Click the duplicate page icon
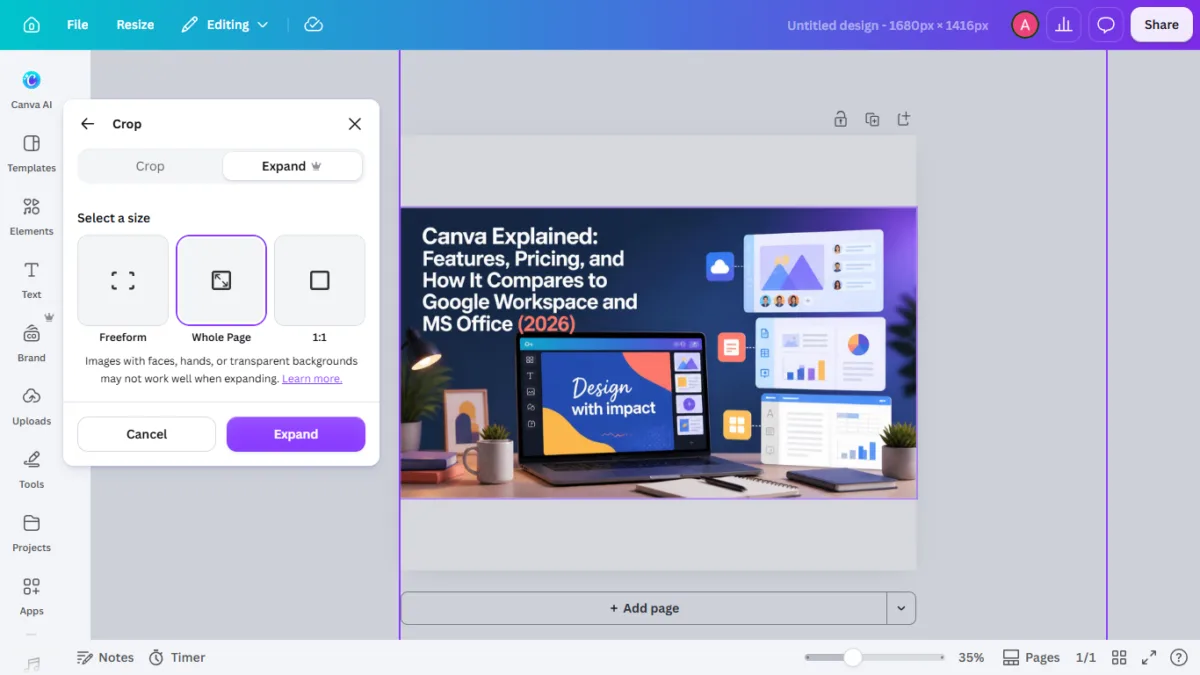The height and width of the screenshot is (675, 1200). [x=872, y=119]
